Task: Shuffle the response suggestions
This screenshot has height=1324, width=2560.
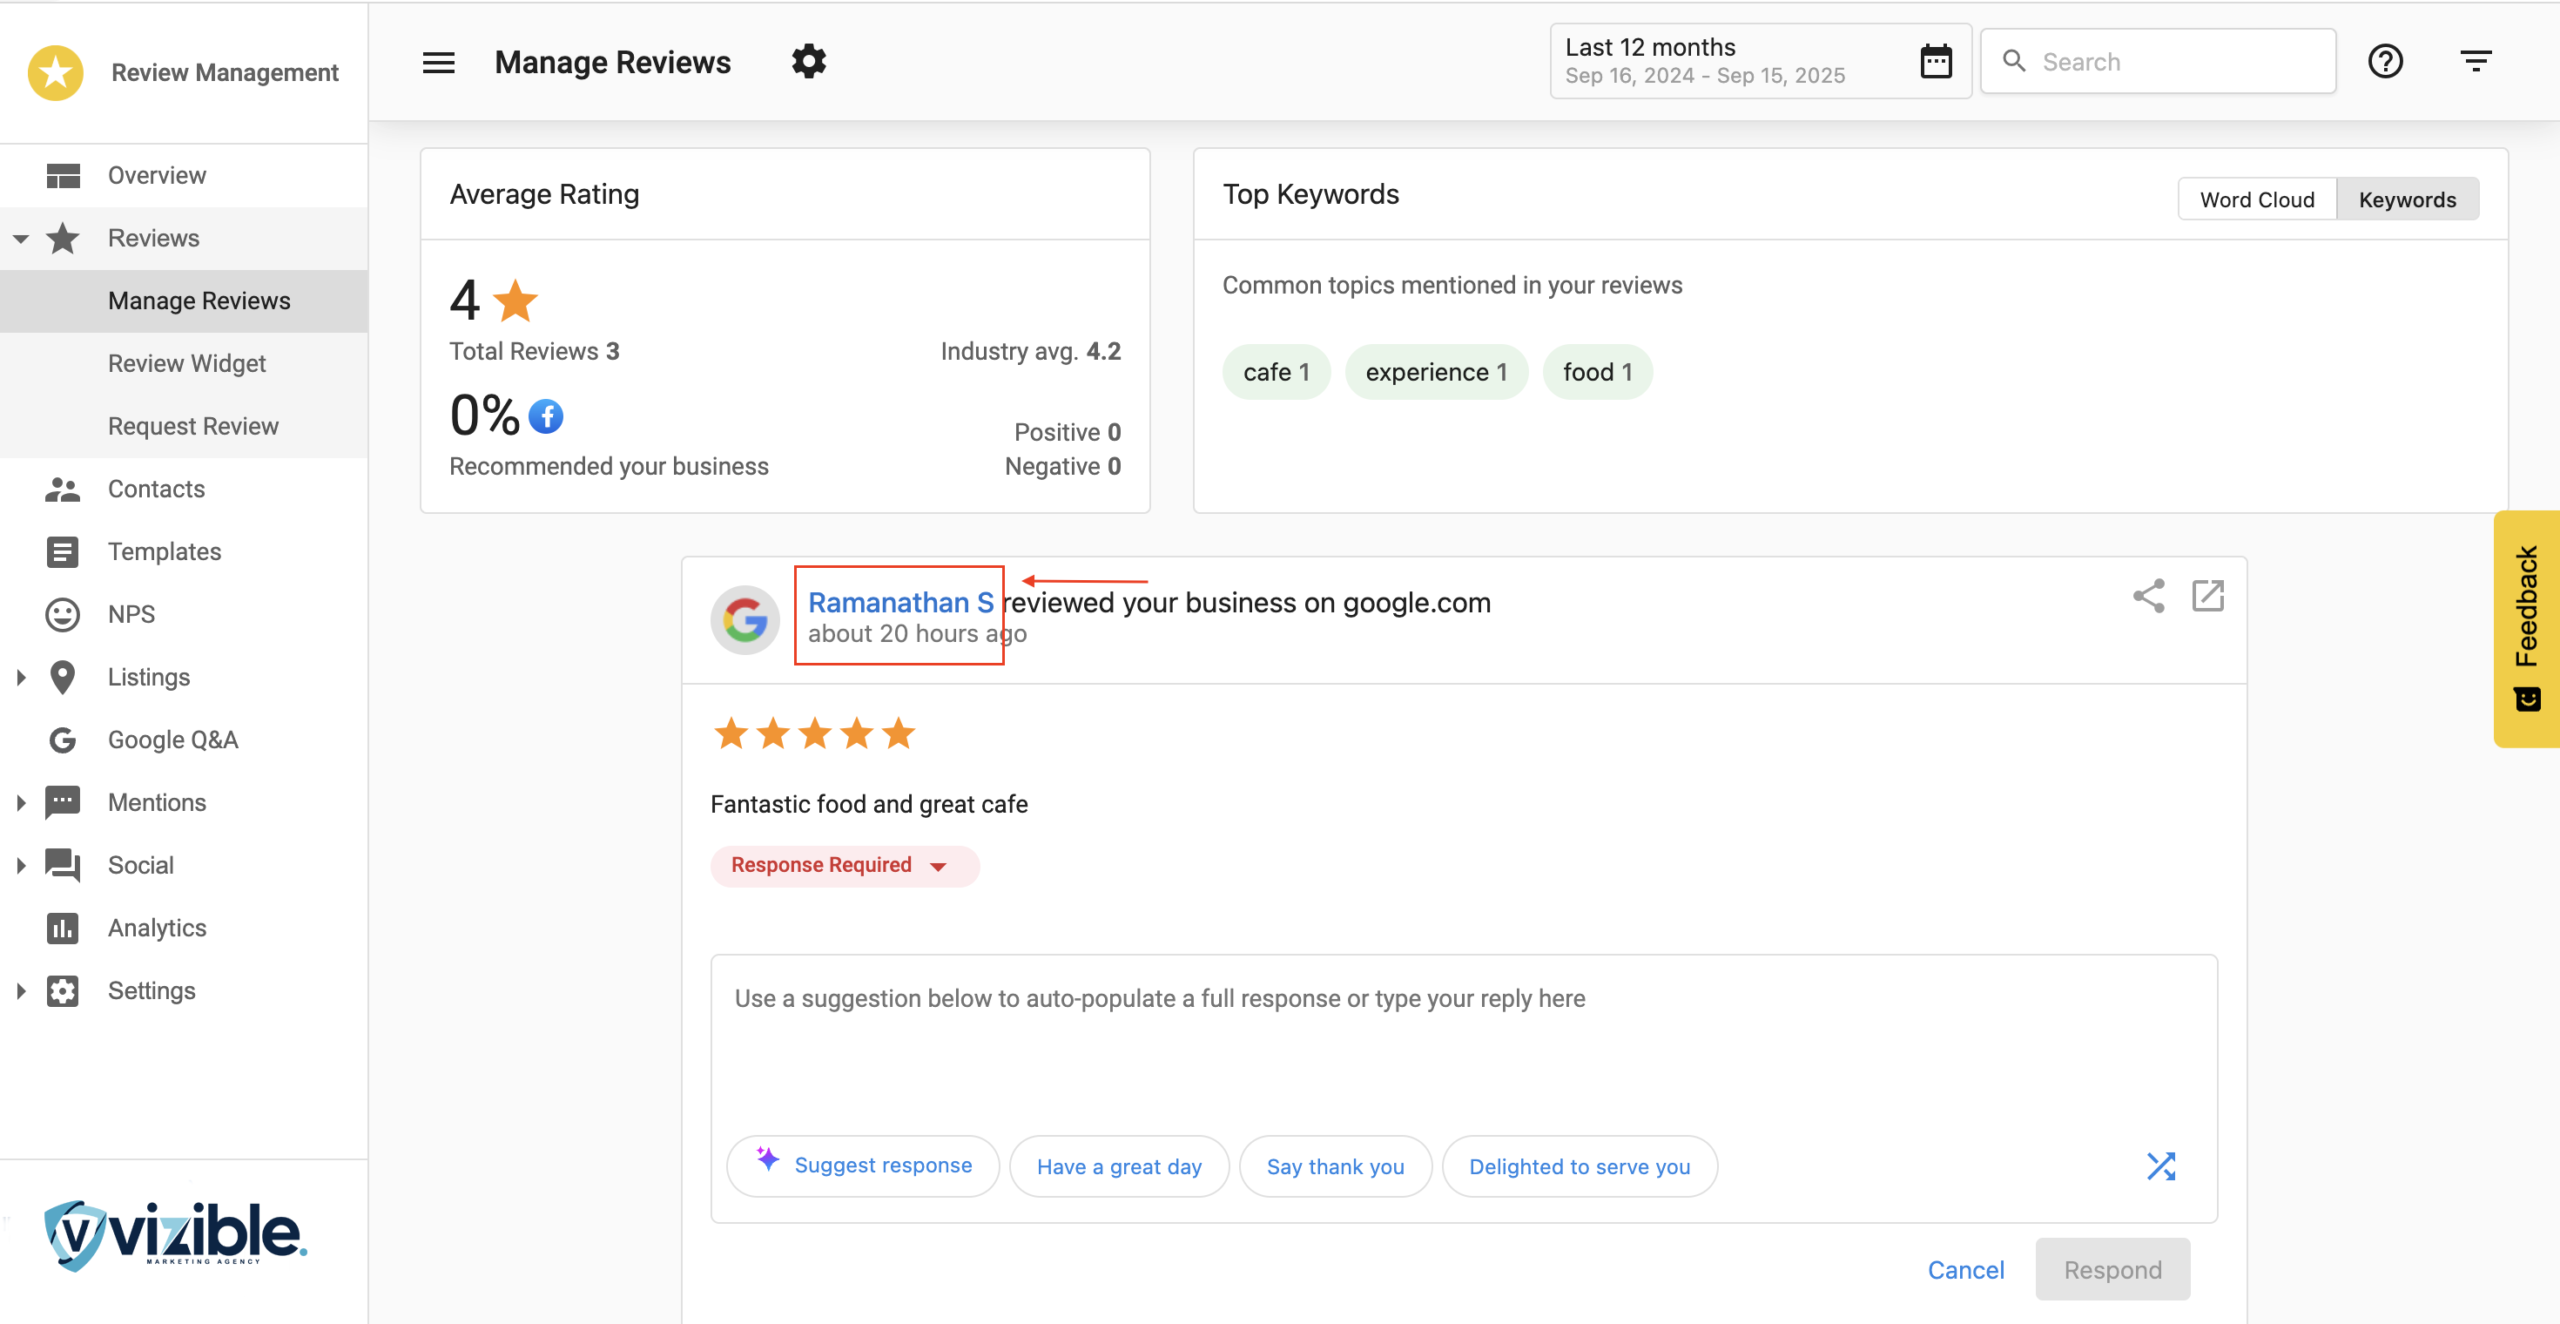Action: [x=2161, y=1166]
